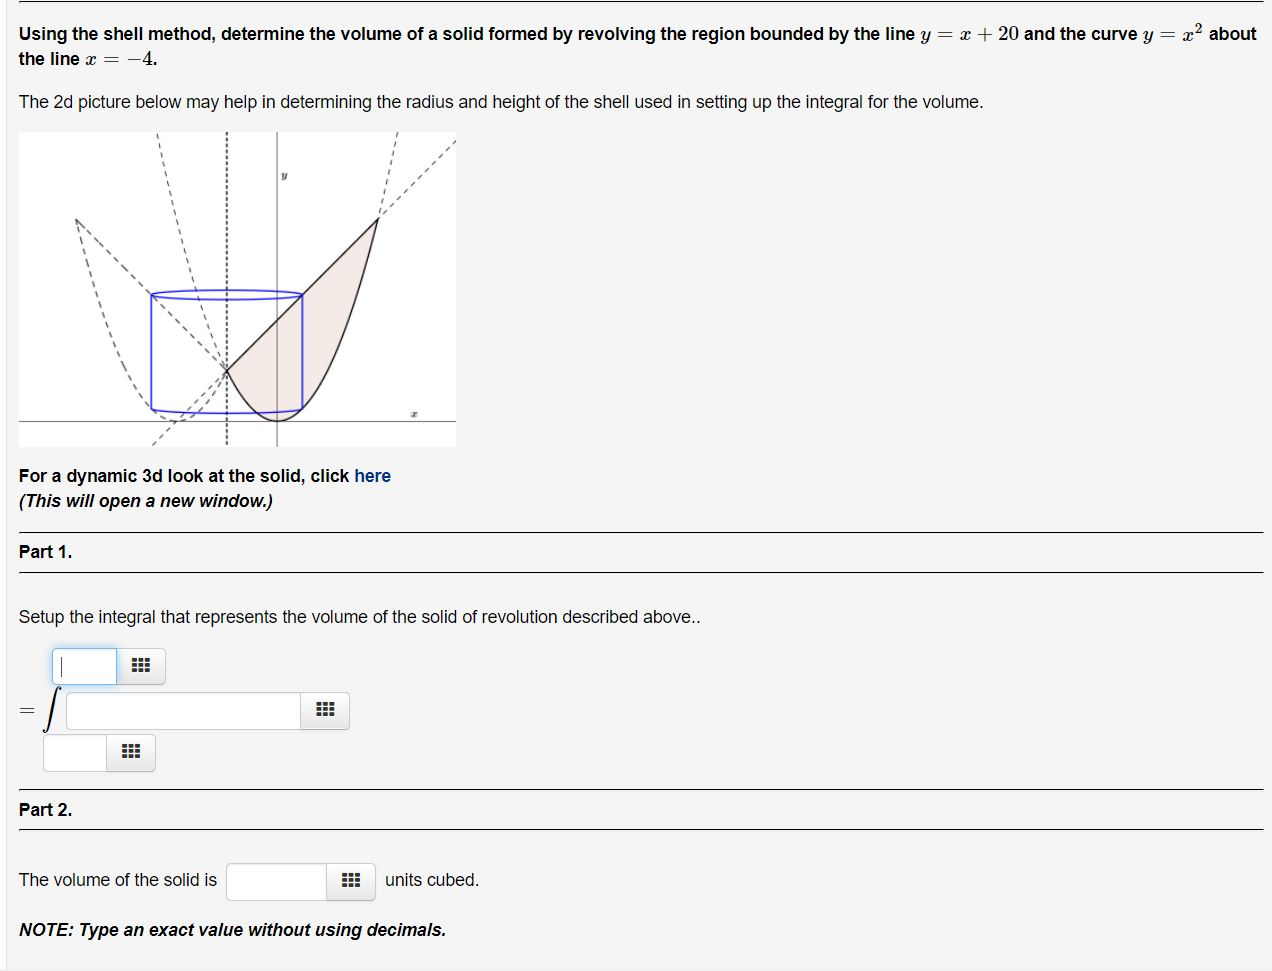The image size is (1272, 971).
Task: Select the Part 1 heading
Action: [x=44, y=551]
